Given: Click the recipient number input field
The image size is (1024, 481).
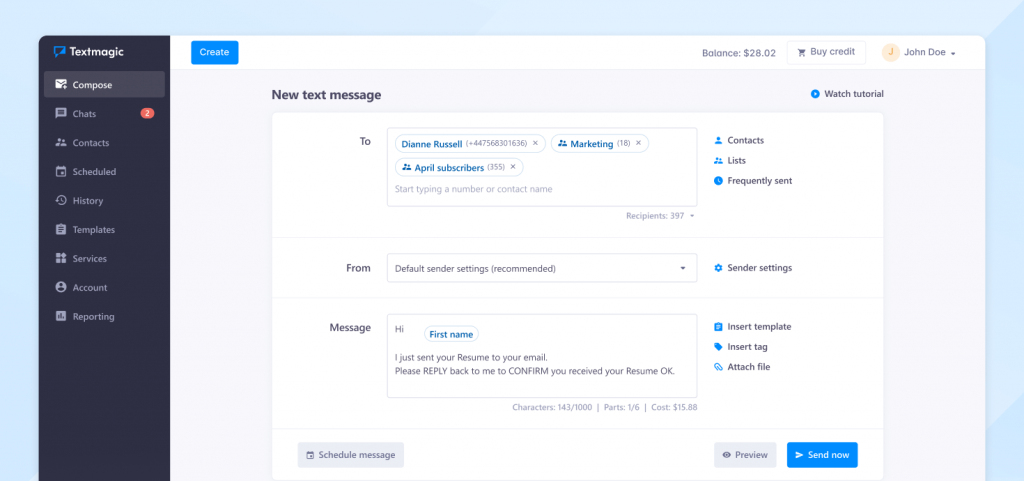Looking at the screenshot, I should (540, 189).
